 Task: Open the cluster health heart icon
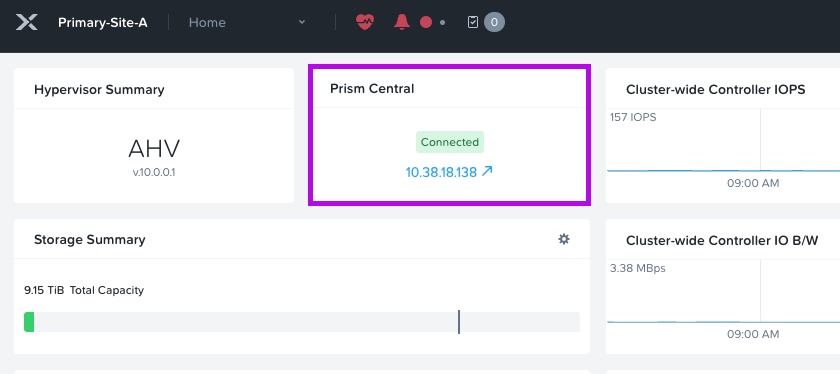(365, 22)
